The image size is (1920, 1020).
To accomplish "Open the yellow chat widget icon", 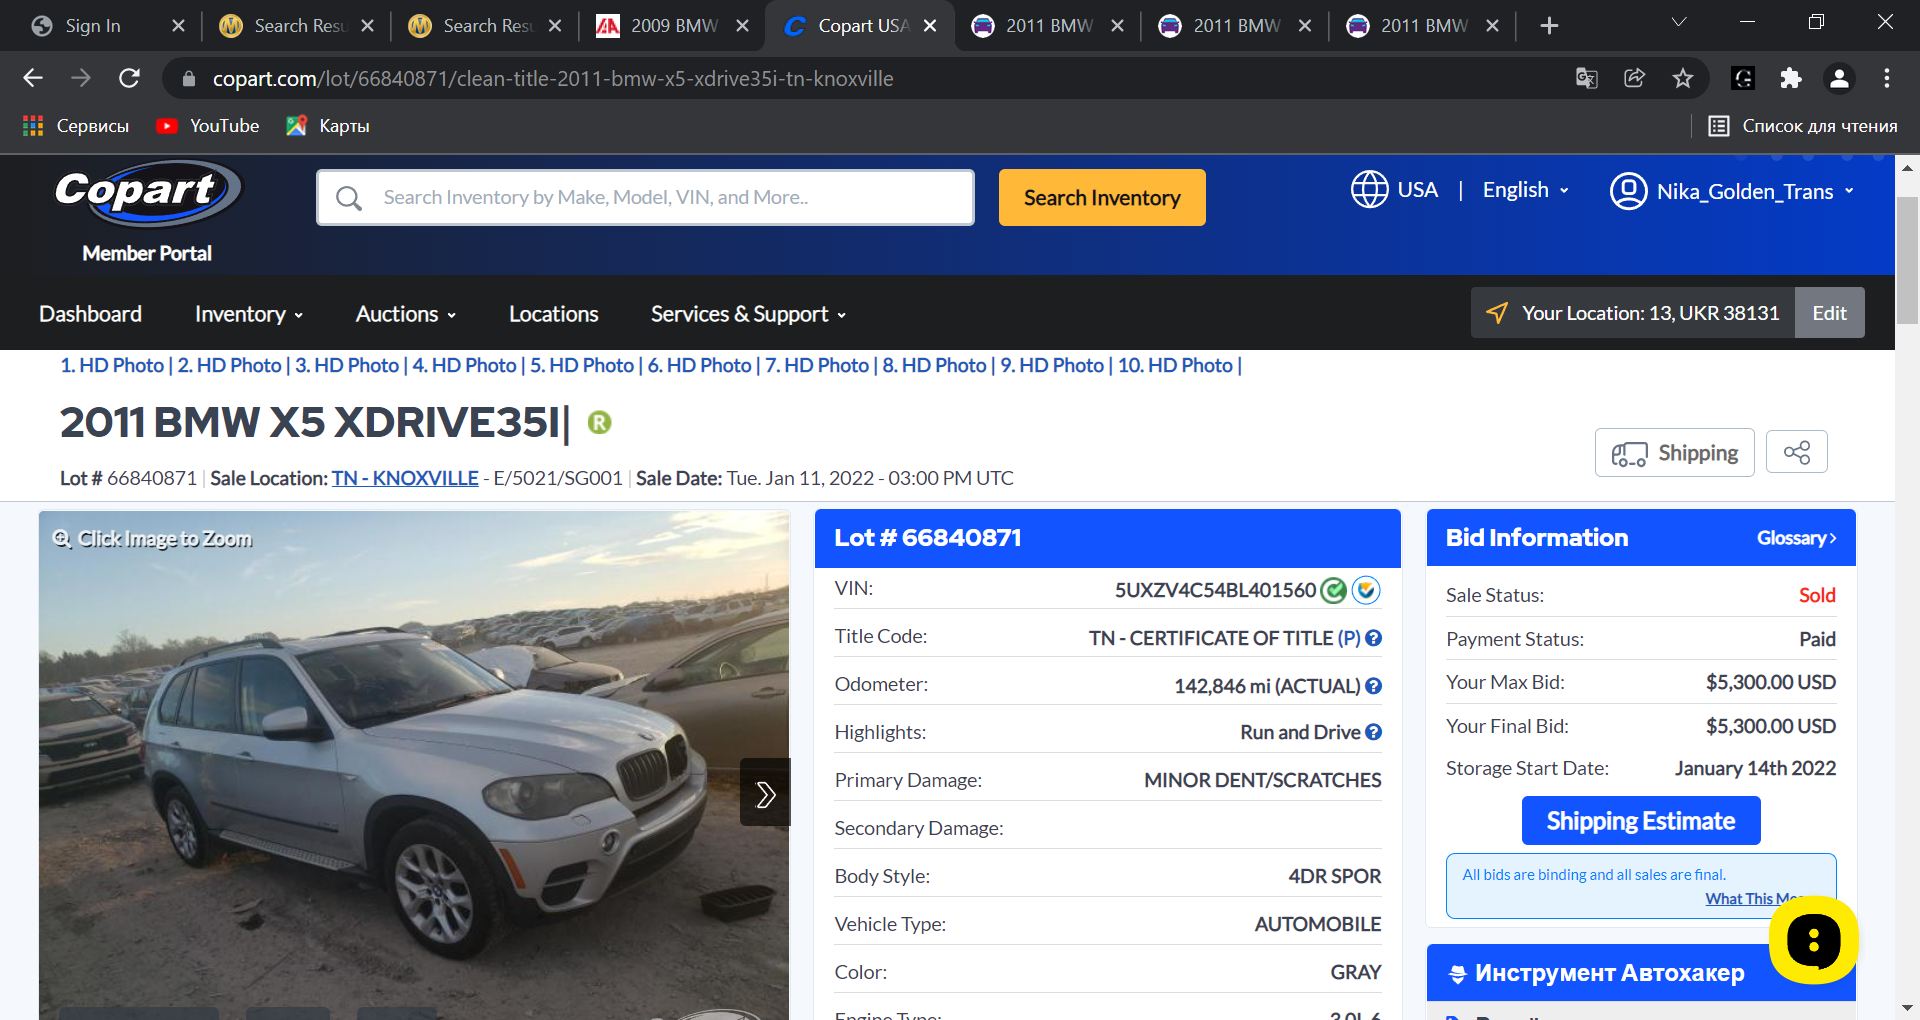I will (1813, 940).
